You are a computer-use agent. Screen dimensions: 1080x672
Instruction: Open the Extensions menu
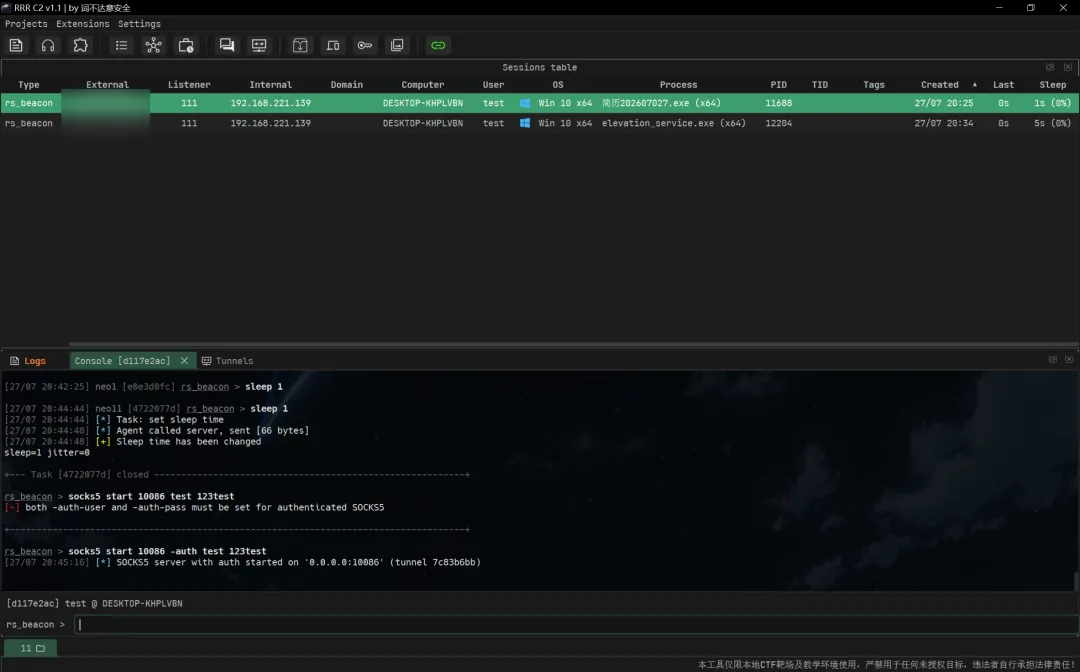83,23
